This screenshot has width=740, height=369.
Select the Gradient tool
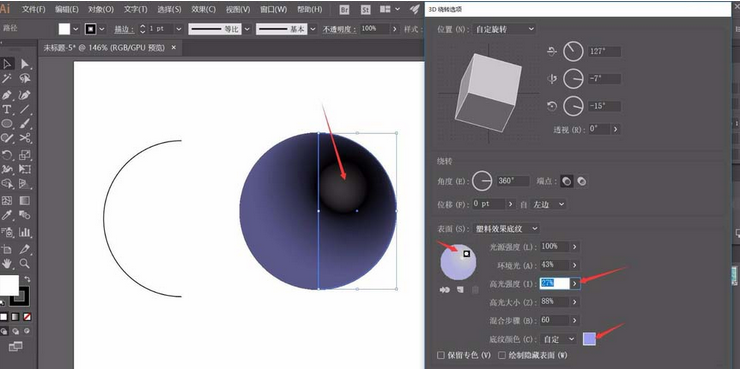tap(25, 201)
